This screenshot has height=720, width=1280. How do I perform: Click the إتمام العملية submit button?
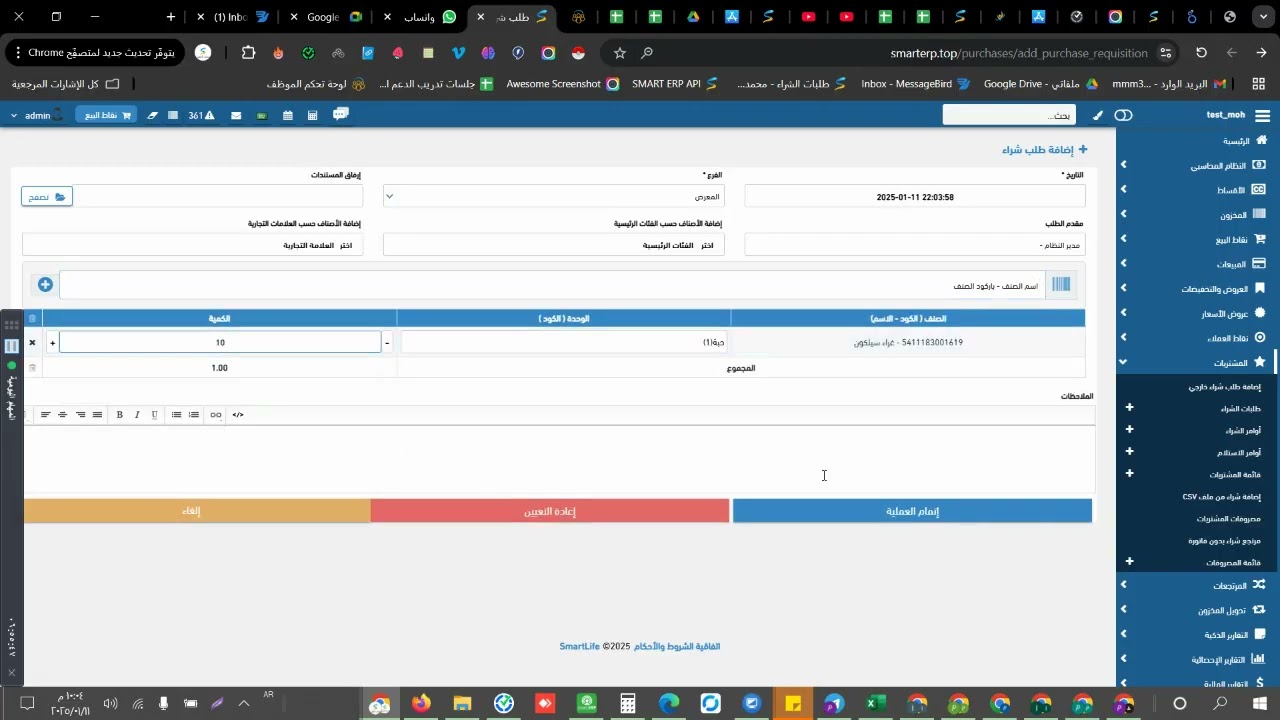click(x=912, y=511)
